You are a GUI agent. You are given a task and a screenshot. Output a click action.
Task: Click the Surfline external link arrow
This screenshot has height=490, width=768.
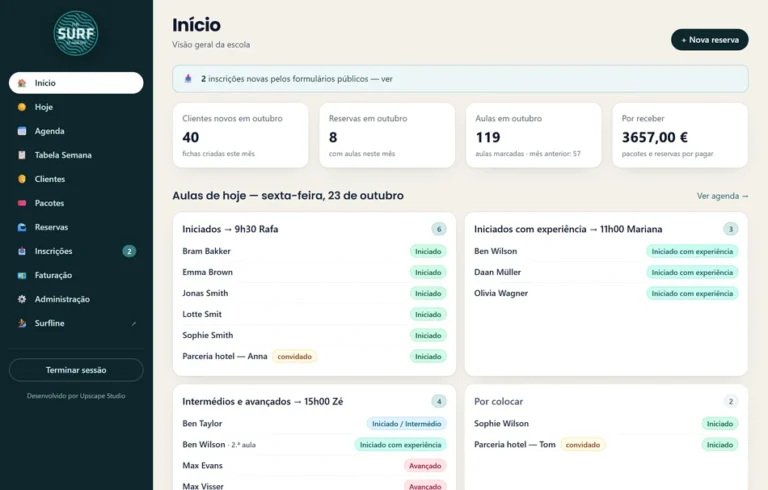[x=133, y=323]
